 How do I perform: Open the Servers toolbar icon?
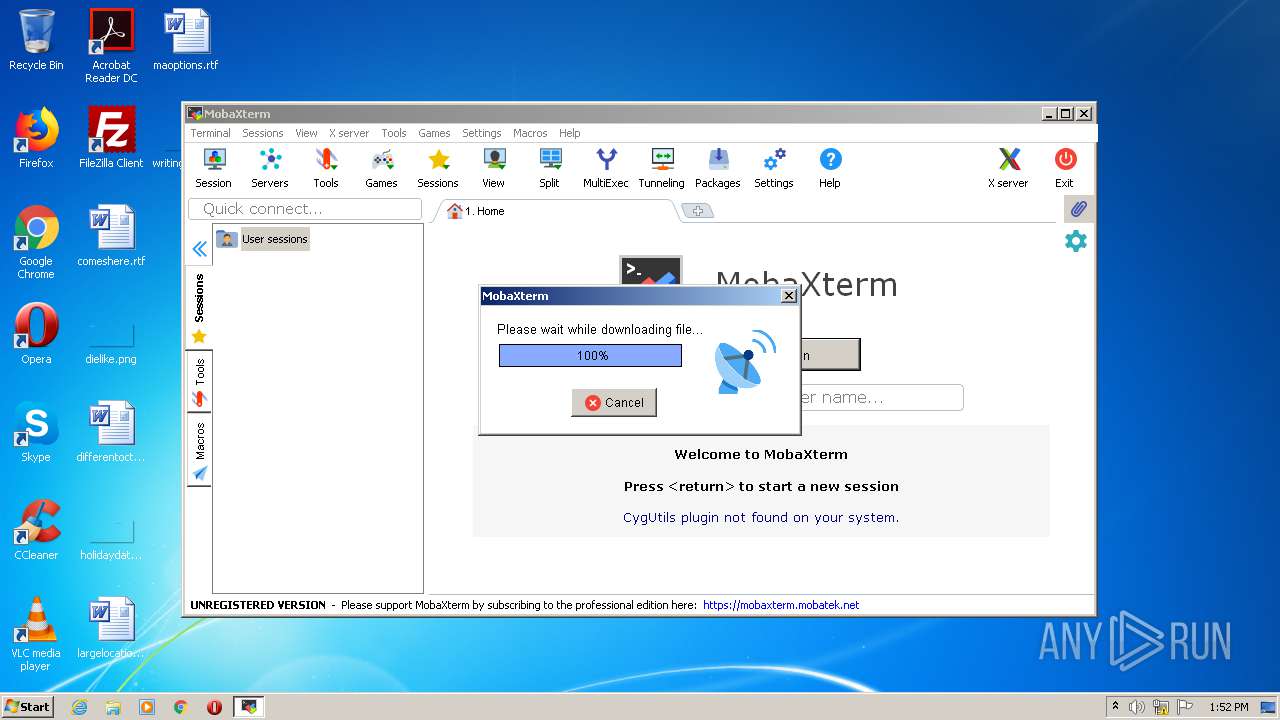pos(270,168)
